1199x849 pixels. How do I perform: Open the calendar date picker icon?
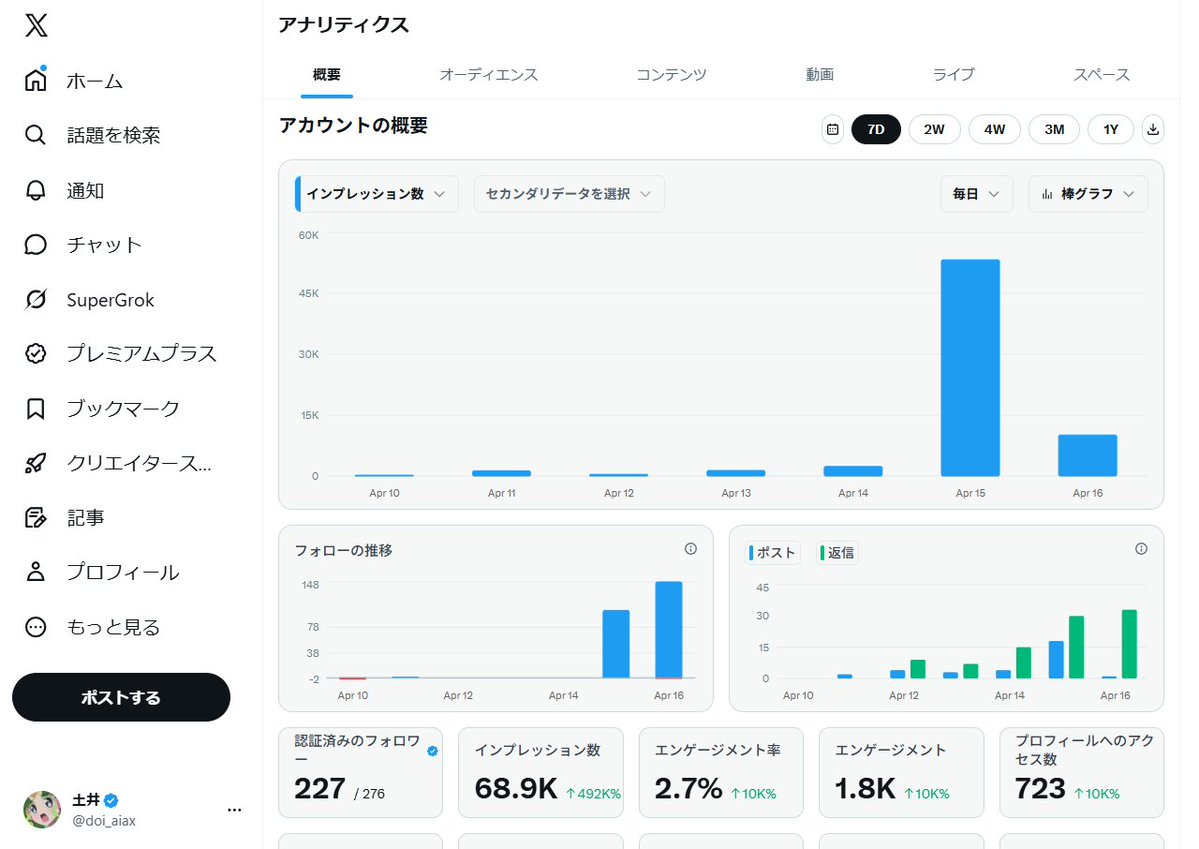click(x=832, y=129)
